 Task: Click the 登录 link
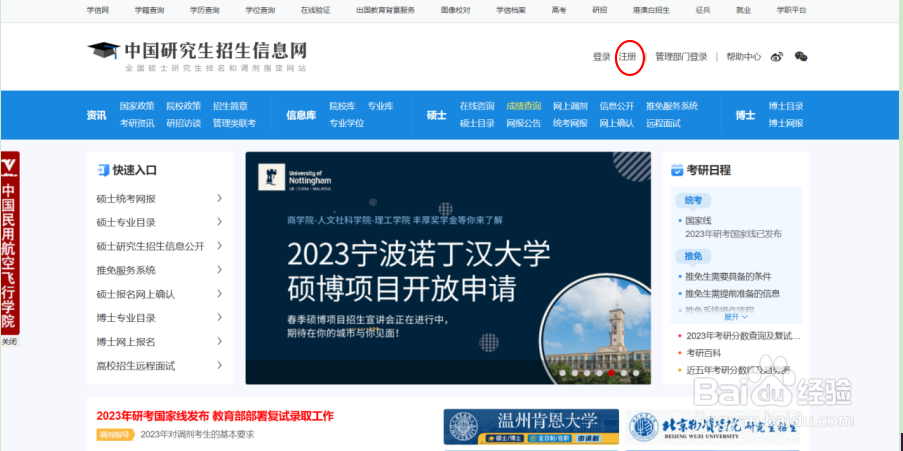[601, 57]
